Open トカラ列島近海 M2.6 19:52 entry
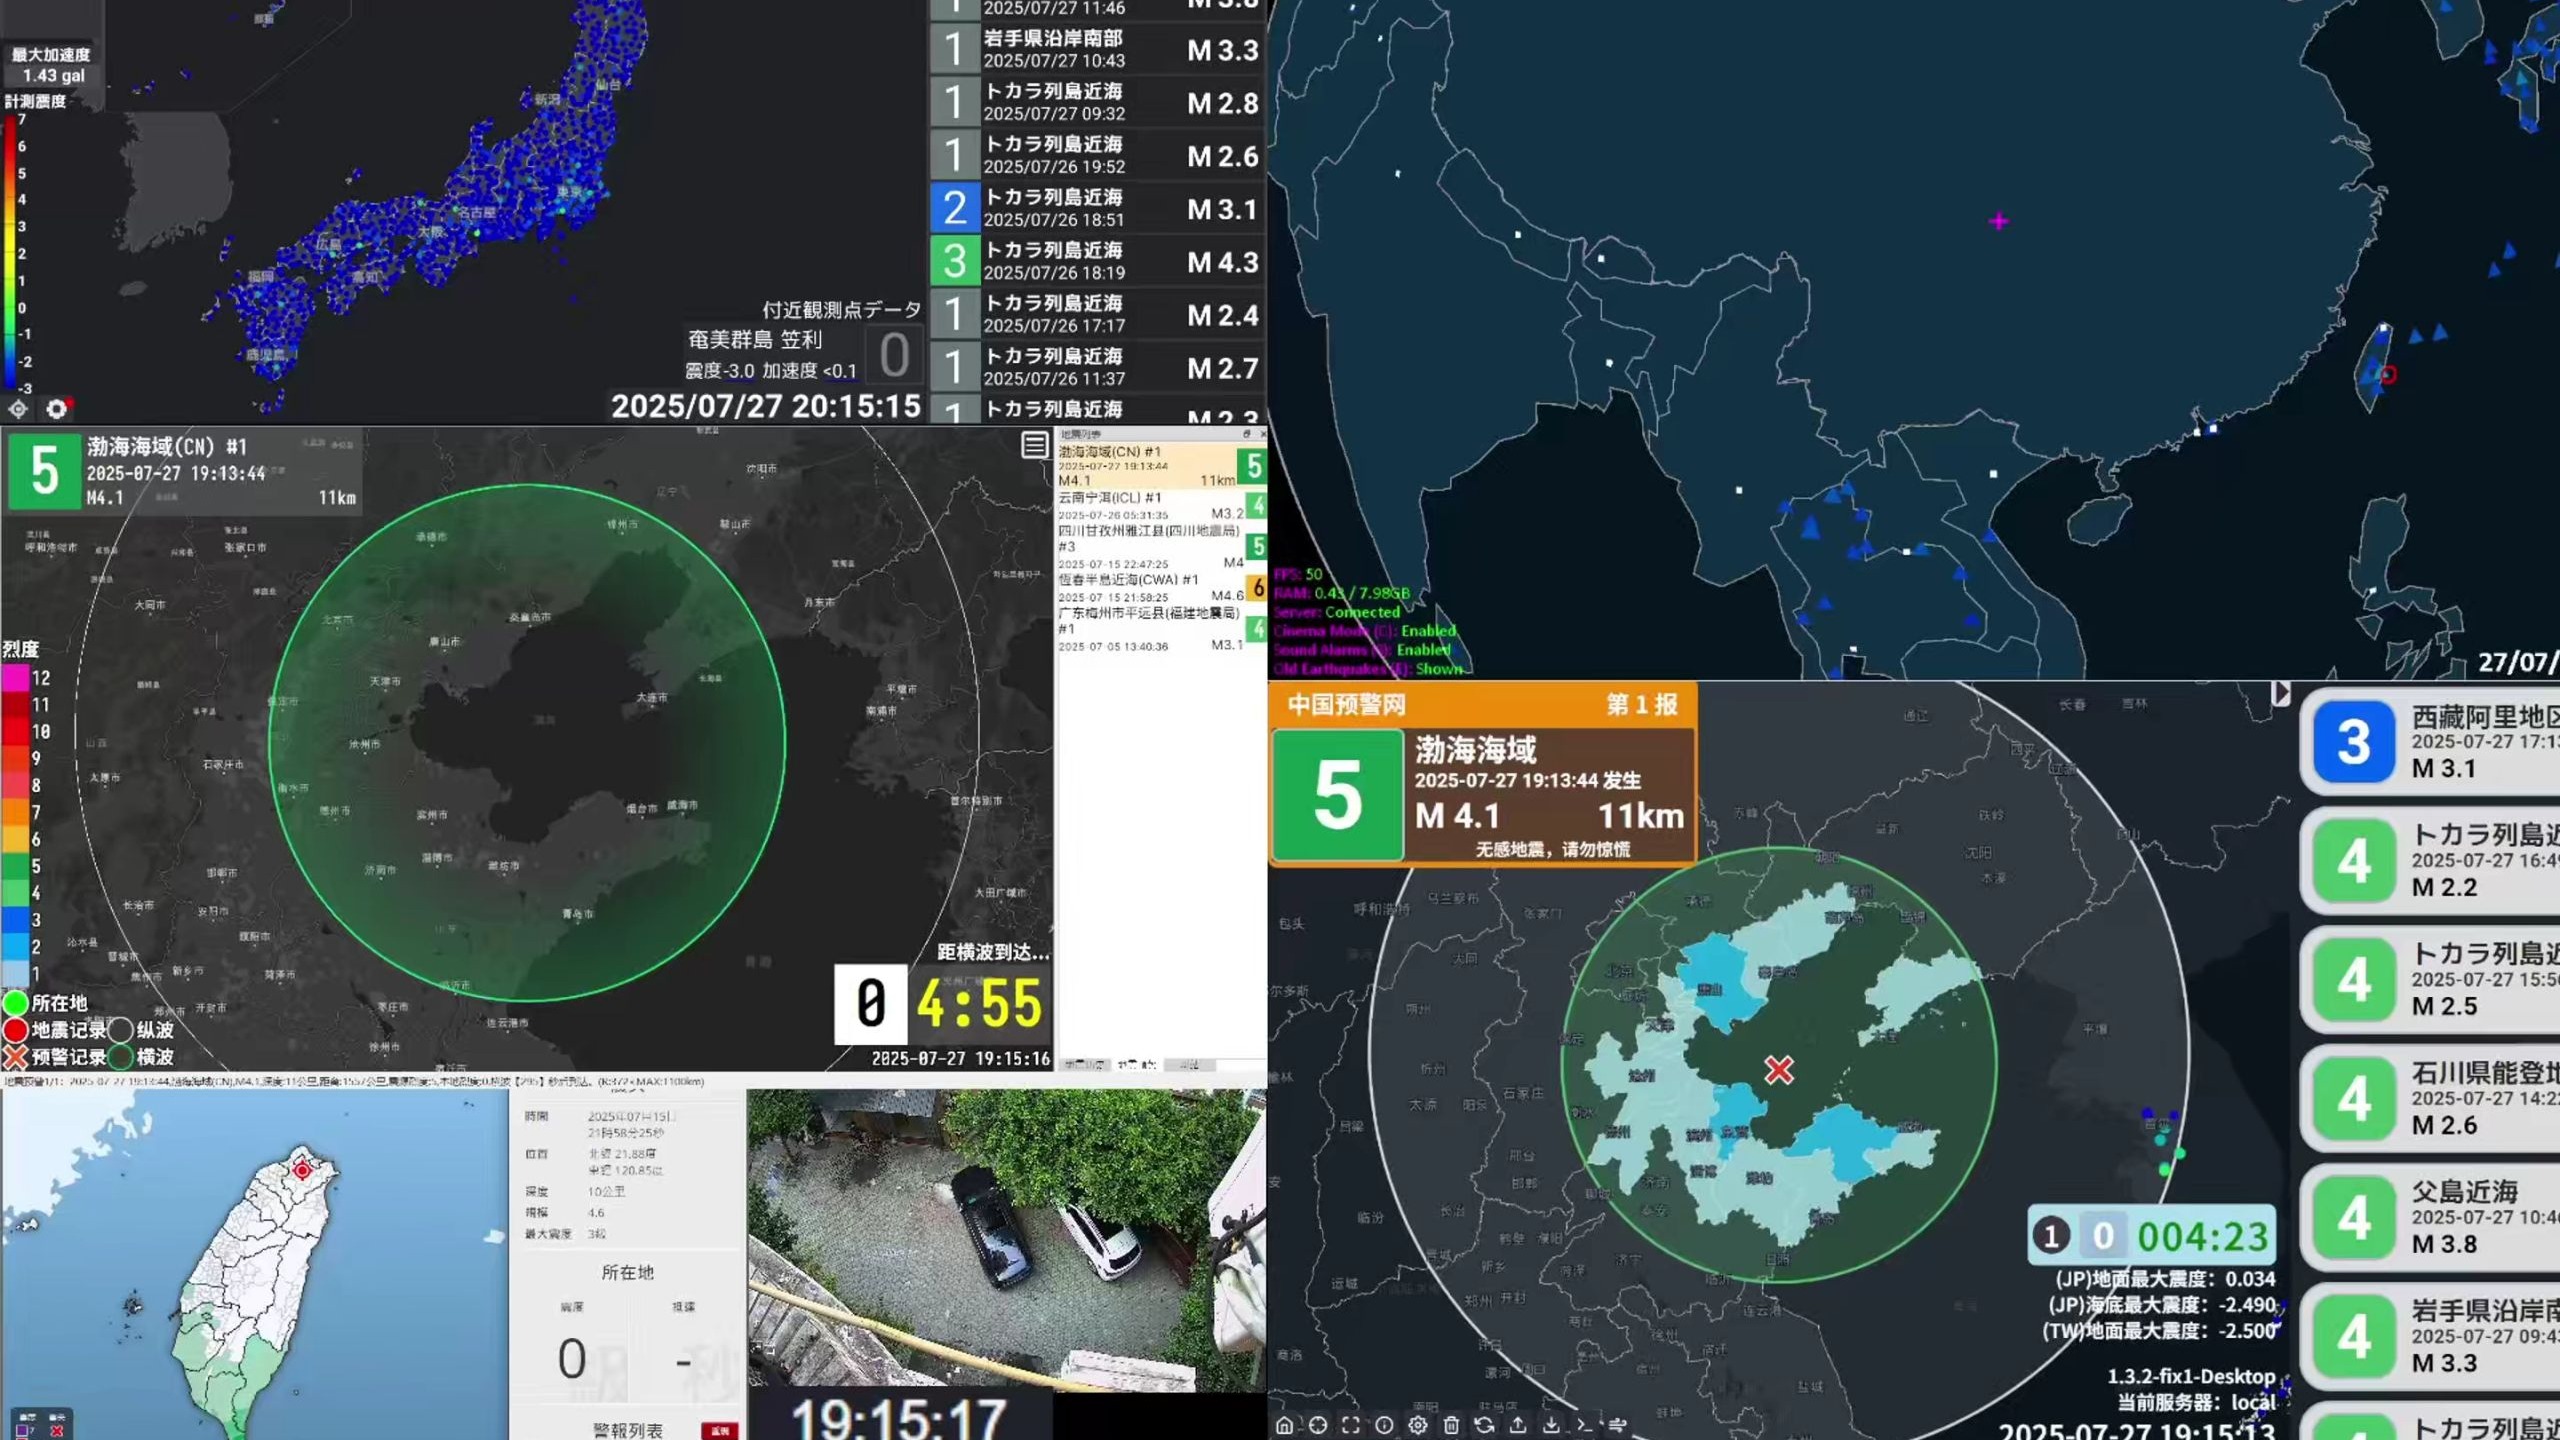The width and height of the screenshot is (2560, 1440). [1097, 155]
